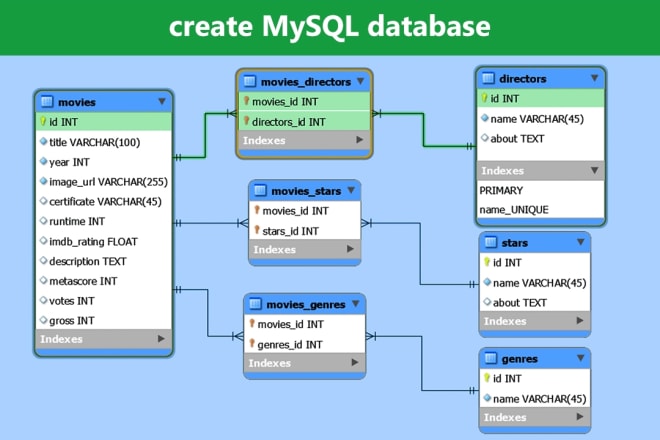Screen dimensions: 660x440
Task: Click diamond icon beside title VARCHAR(100)
Action: (43, 141)
